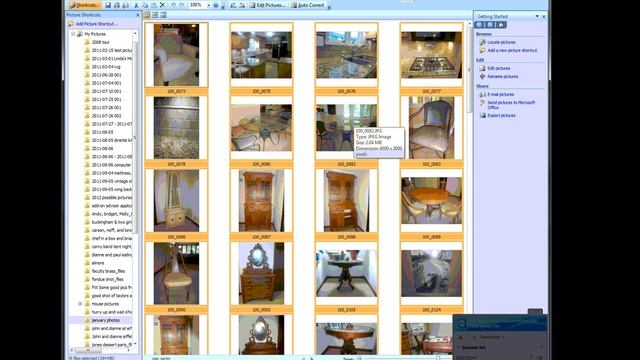
Task: Collapse the My Pictures tree node
Action: coord(73,34)
